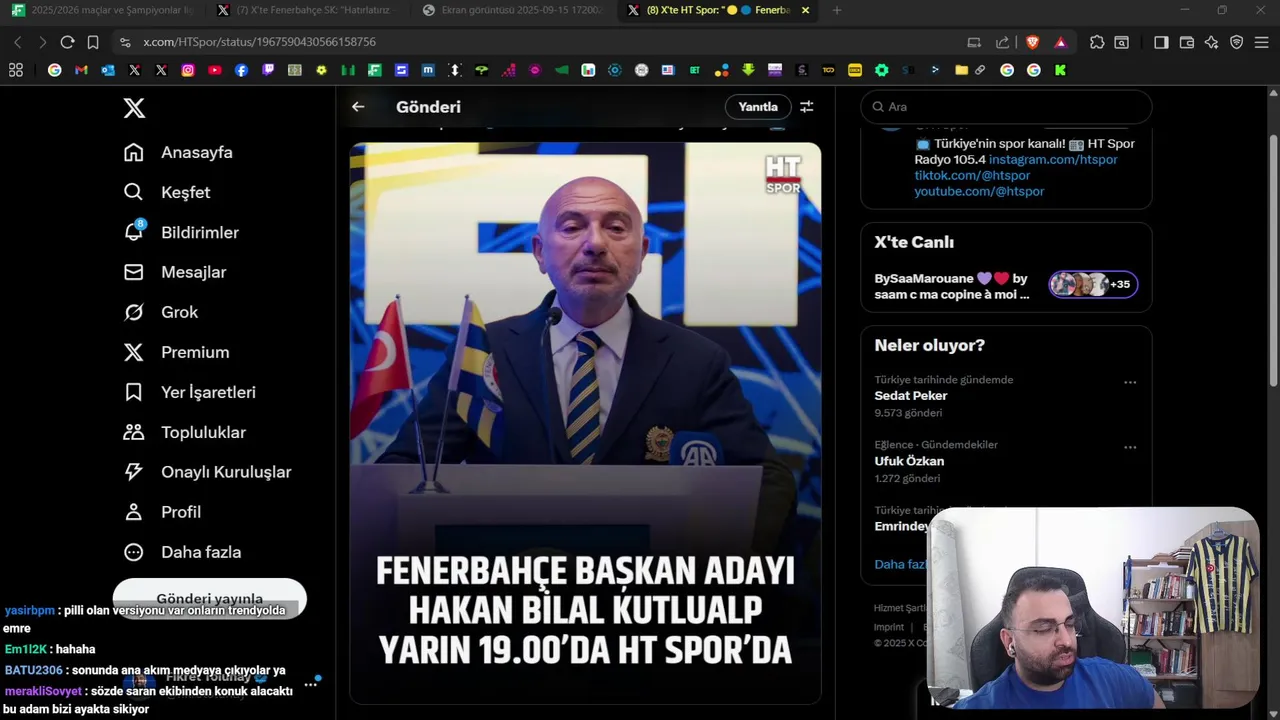This screenshot has width=1280, height=720.
Task: Open site settings icon in address bar
Action: click(x=124, y=42)
